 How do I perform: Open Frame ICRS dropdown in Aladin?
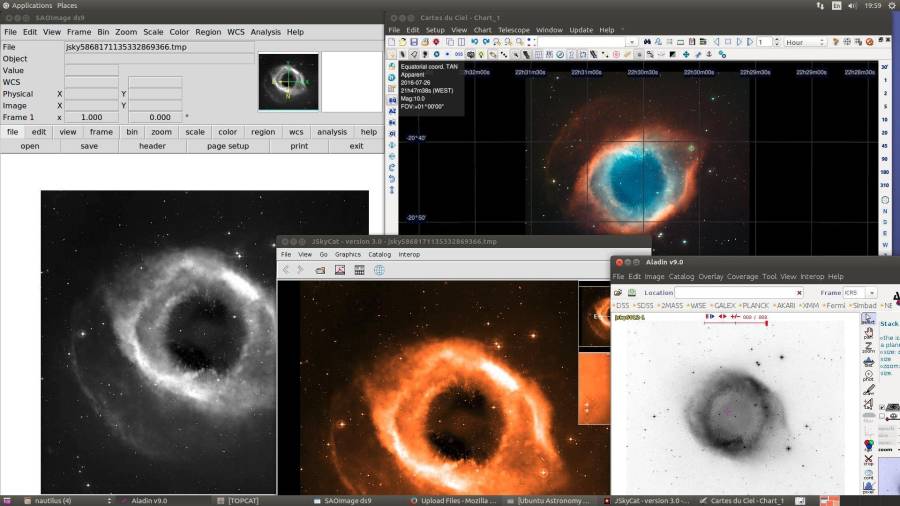pyautogui.click(x=872, y=293)
